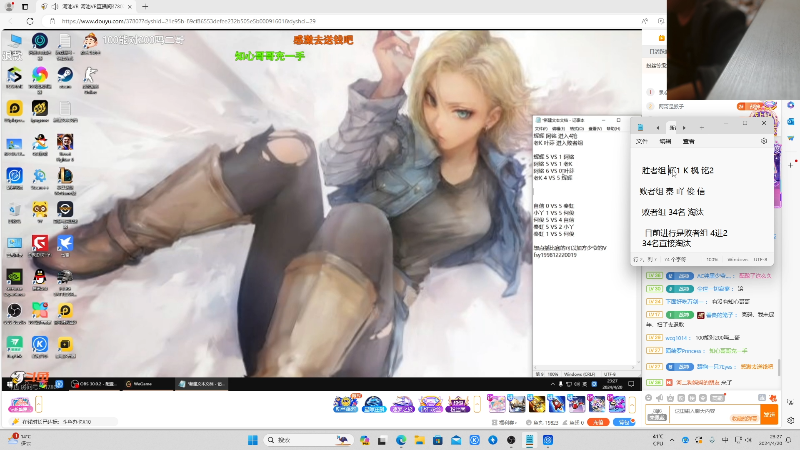The height and width of the screenshot is (450, 800).
Task: Refresh the browser page
Action: tap(30, 21)
